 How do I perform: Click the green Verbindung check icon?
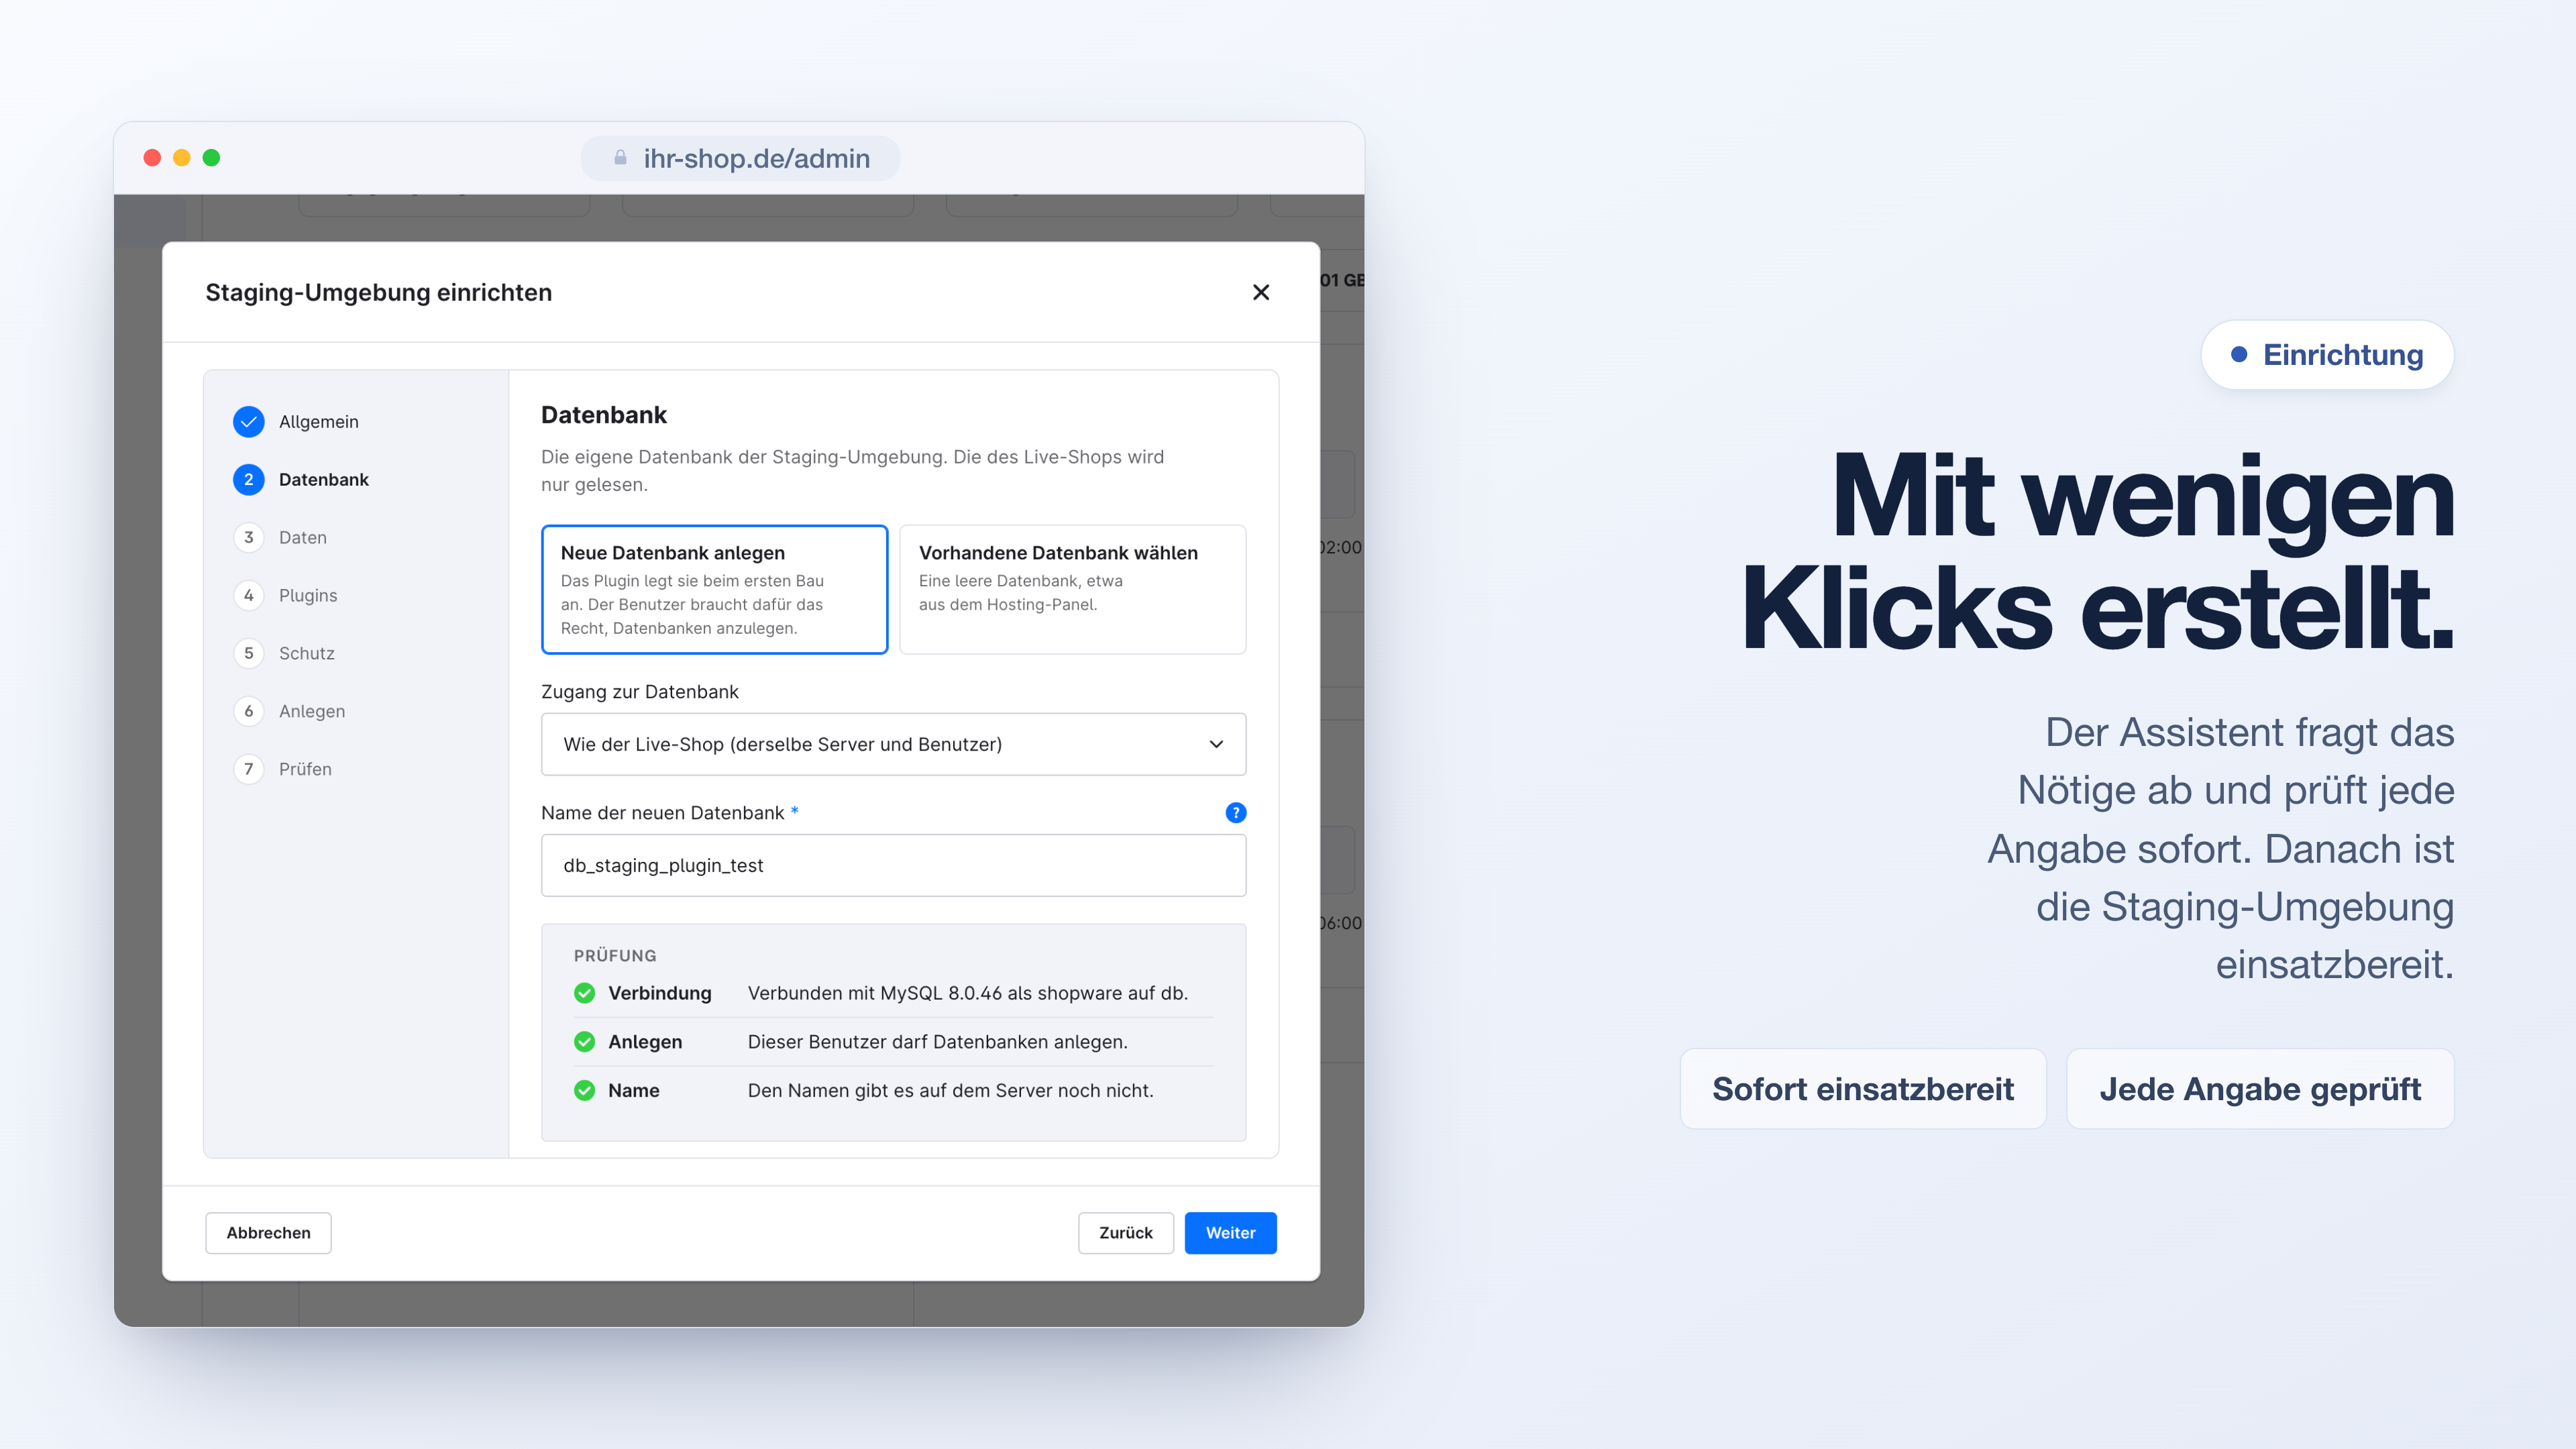tap(585, 993)
